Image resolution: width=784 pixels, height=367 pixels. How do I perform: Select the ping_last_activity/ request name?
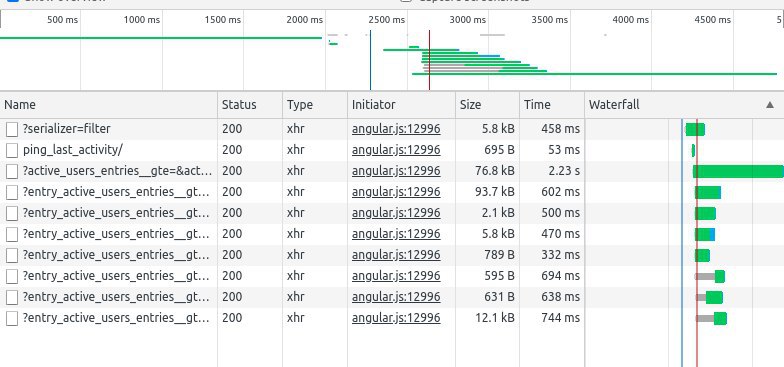click(72, 150)
